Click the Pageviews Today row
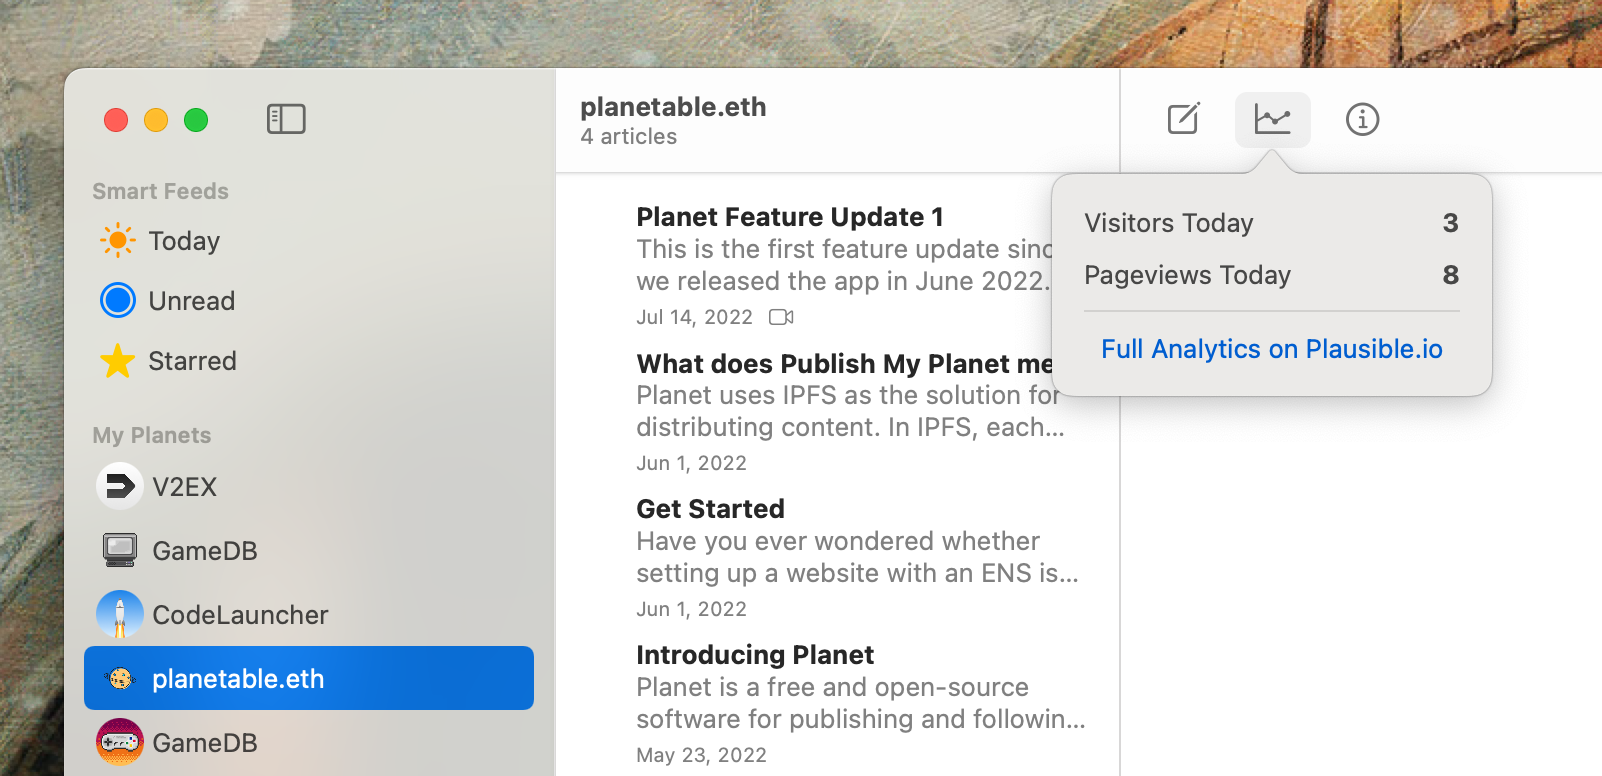Screen dimensions: 1602x776 click(x=1270, y=275)
